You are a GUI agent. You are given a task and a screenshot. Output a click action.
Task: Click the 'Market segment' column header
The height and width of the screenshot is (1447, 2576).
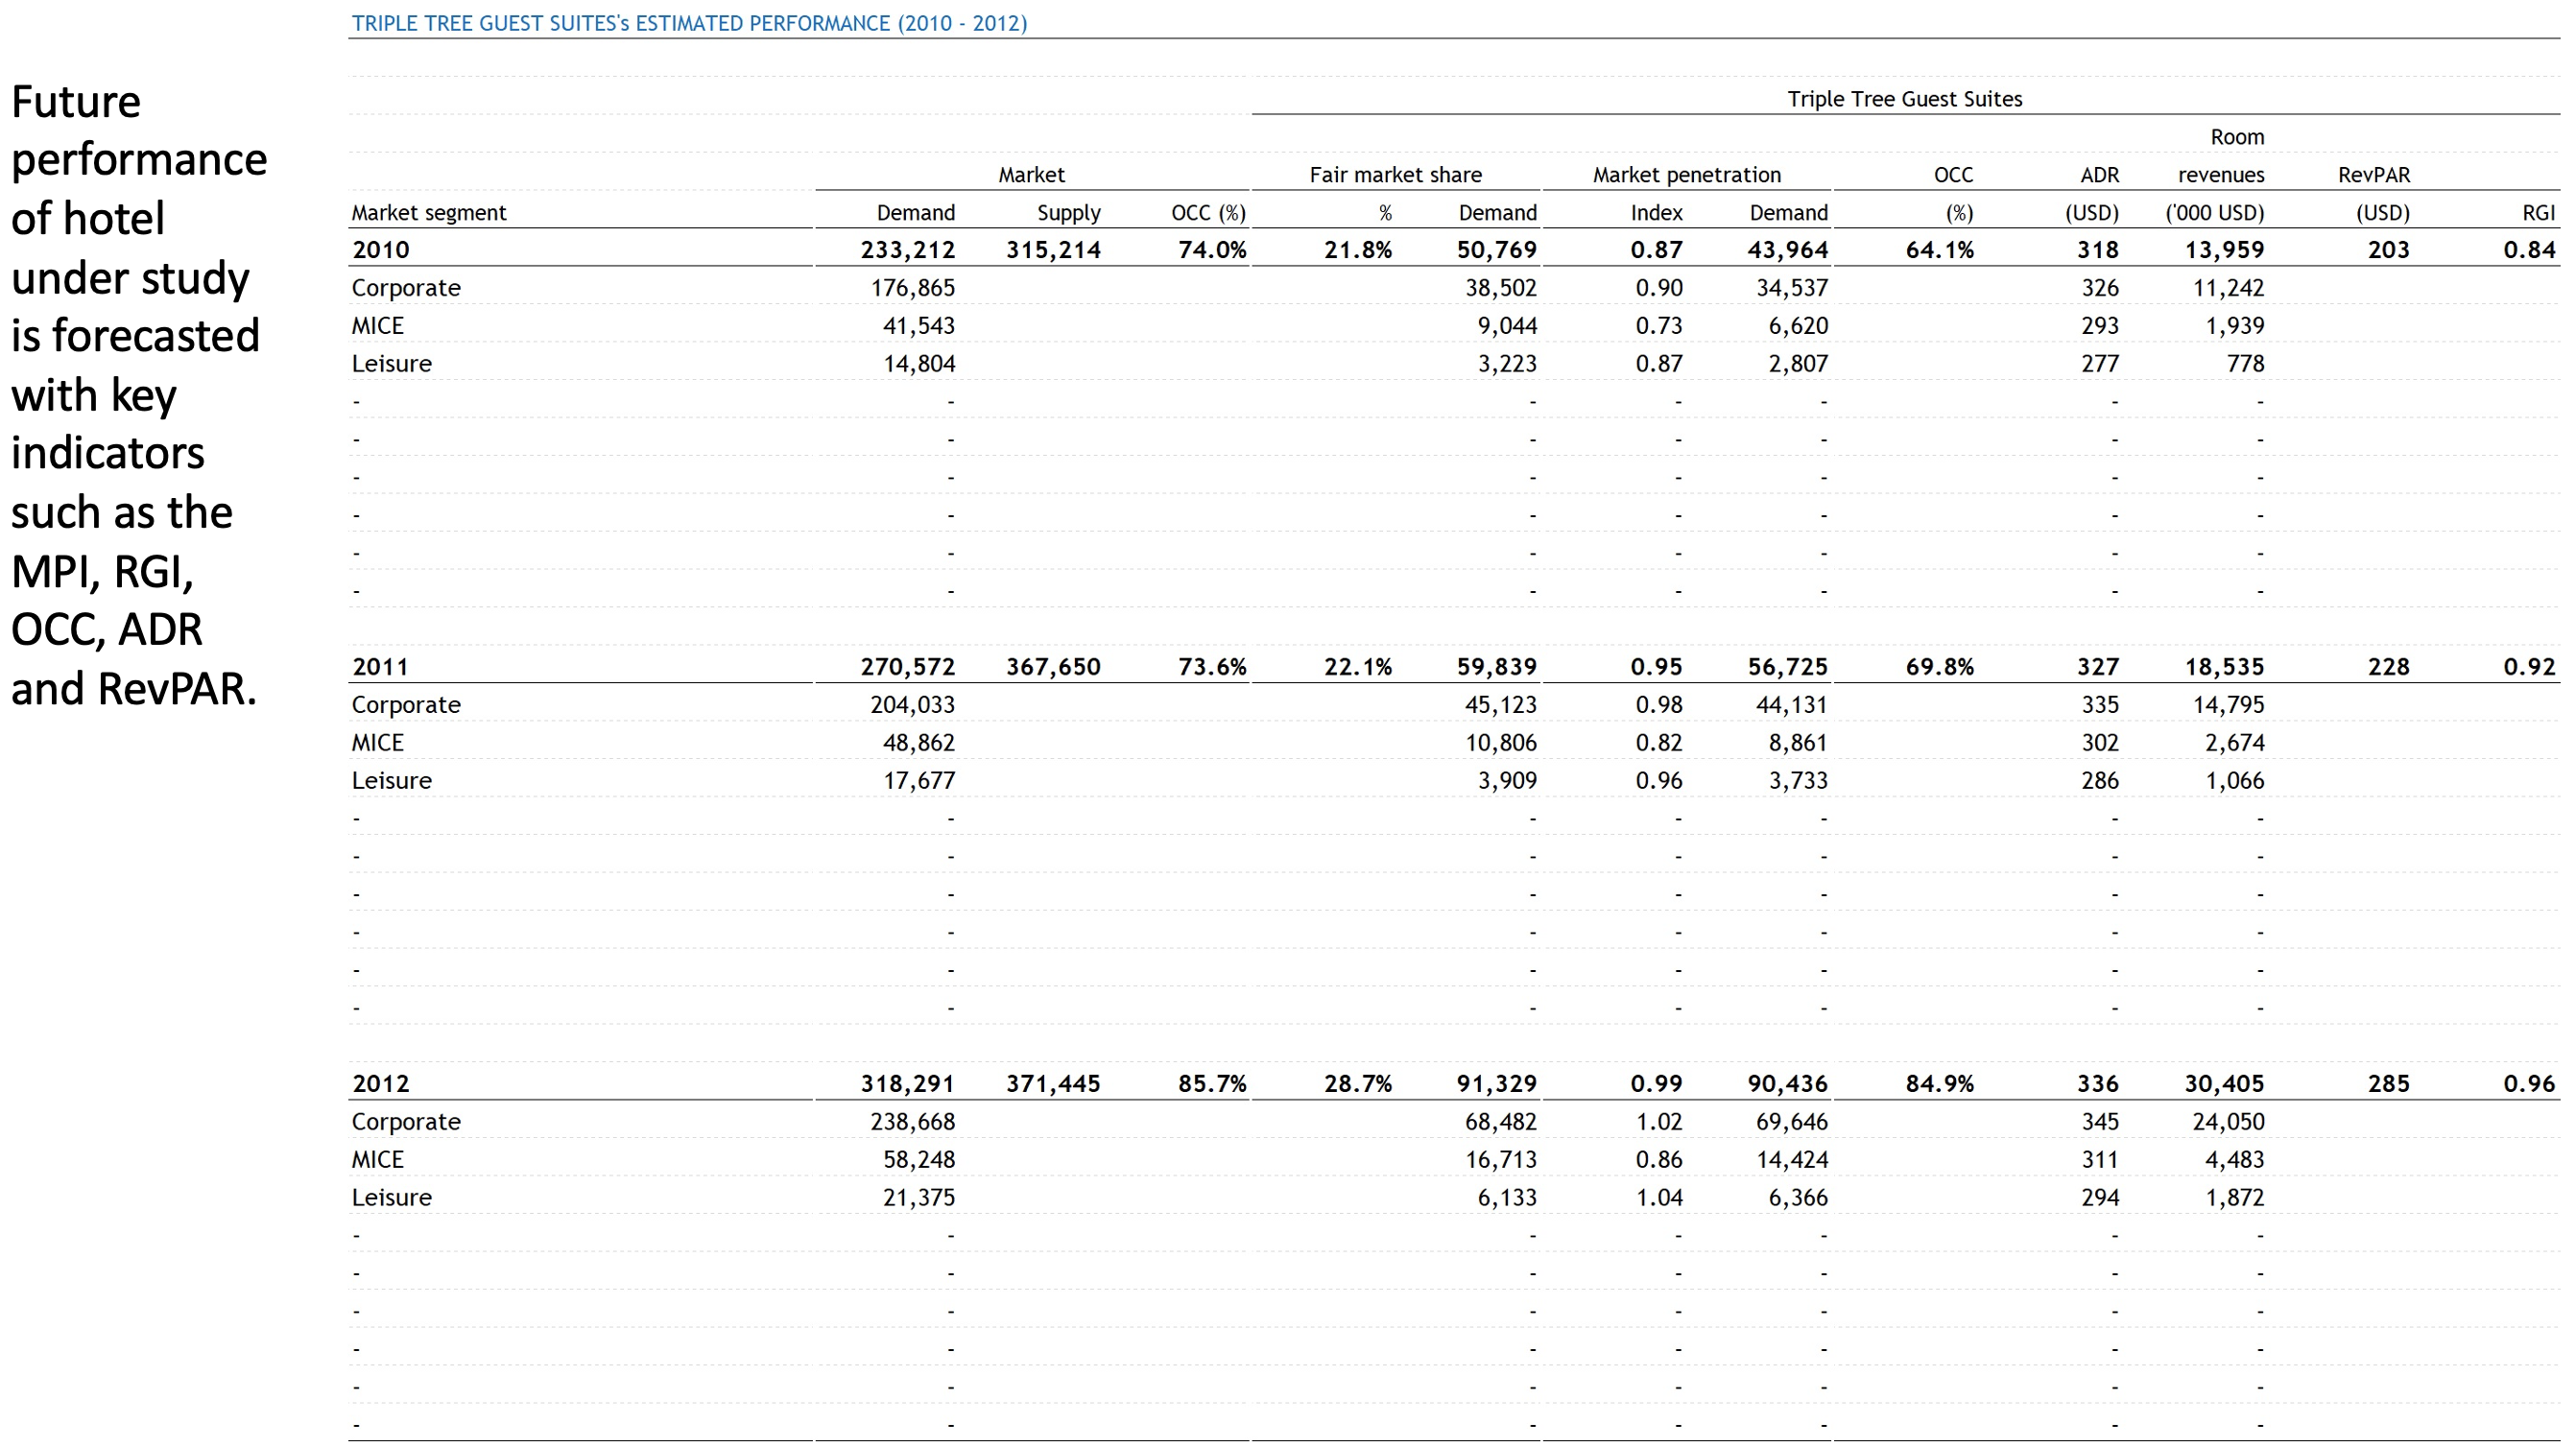(x=429, y=213)
